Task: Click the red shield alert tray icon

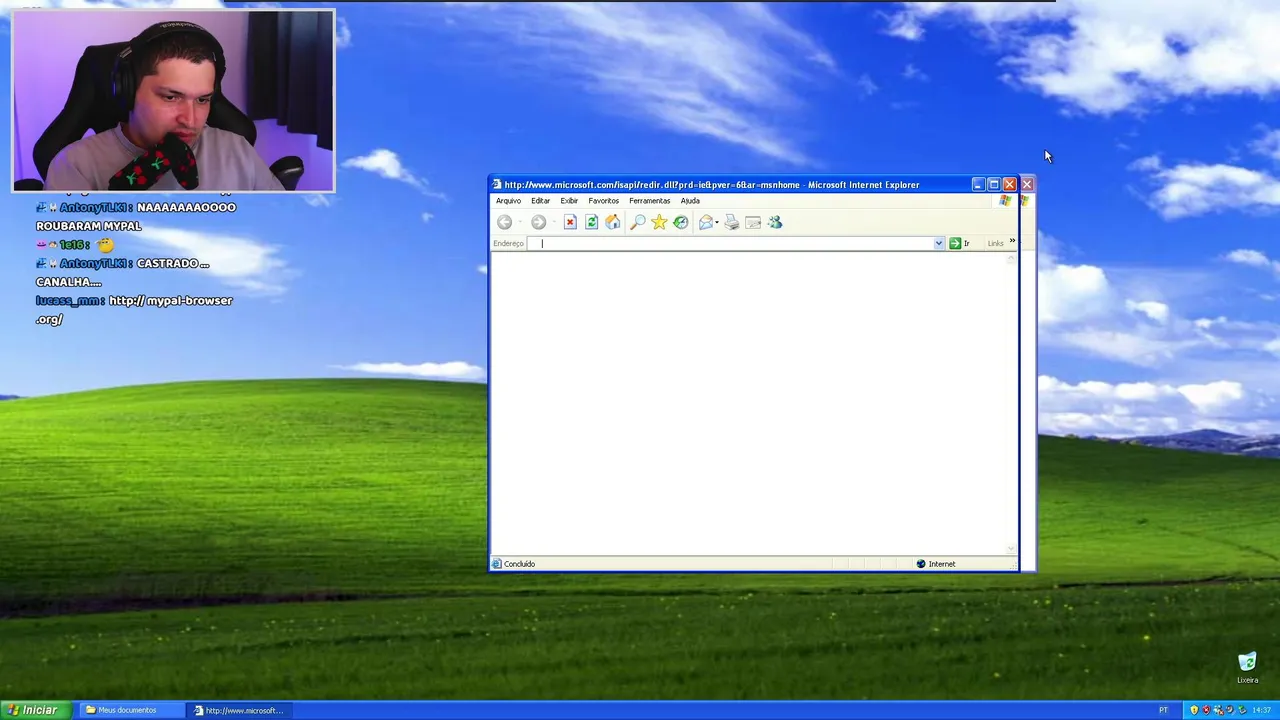Action: pos(1206,710)
